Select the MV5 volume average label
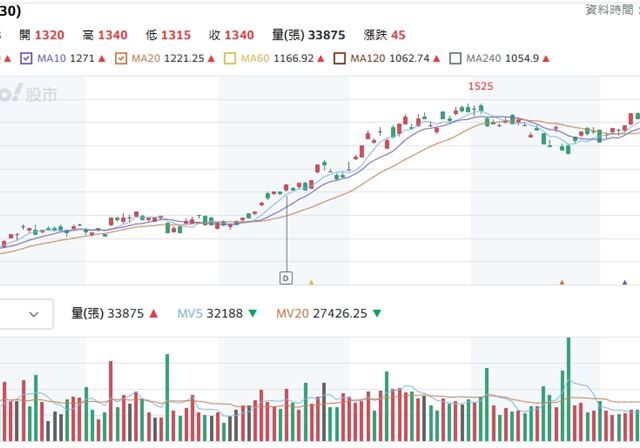The height and width of the screenshot is (448, 640). pyautogui.click(x=190, y=314)
